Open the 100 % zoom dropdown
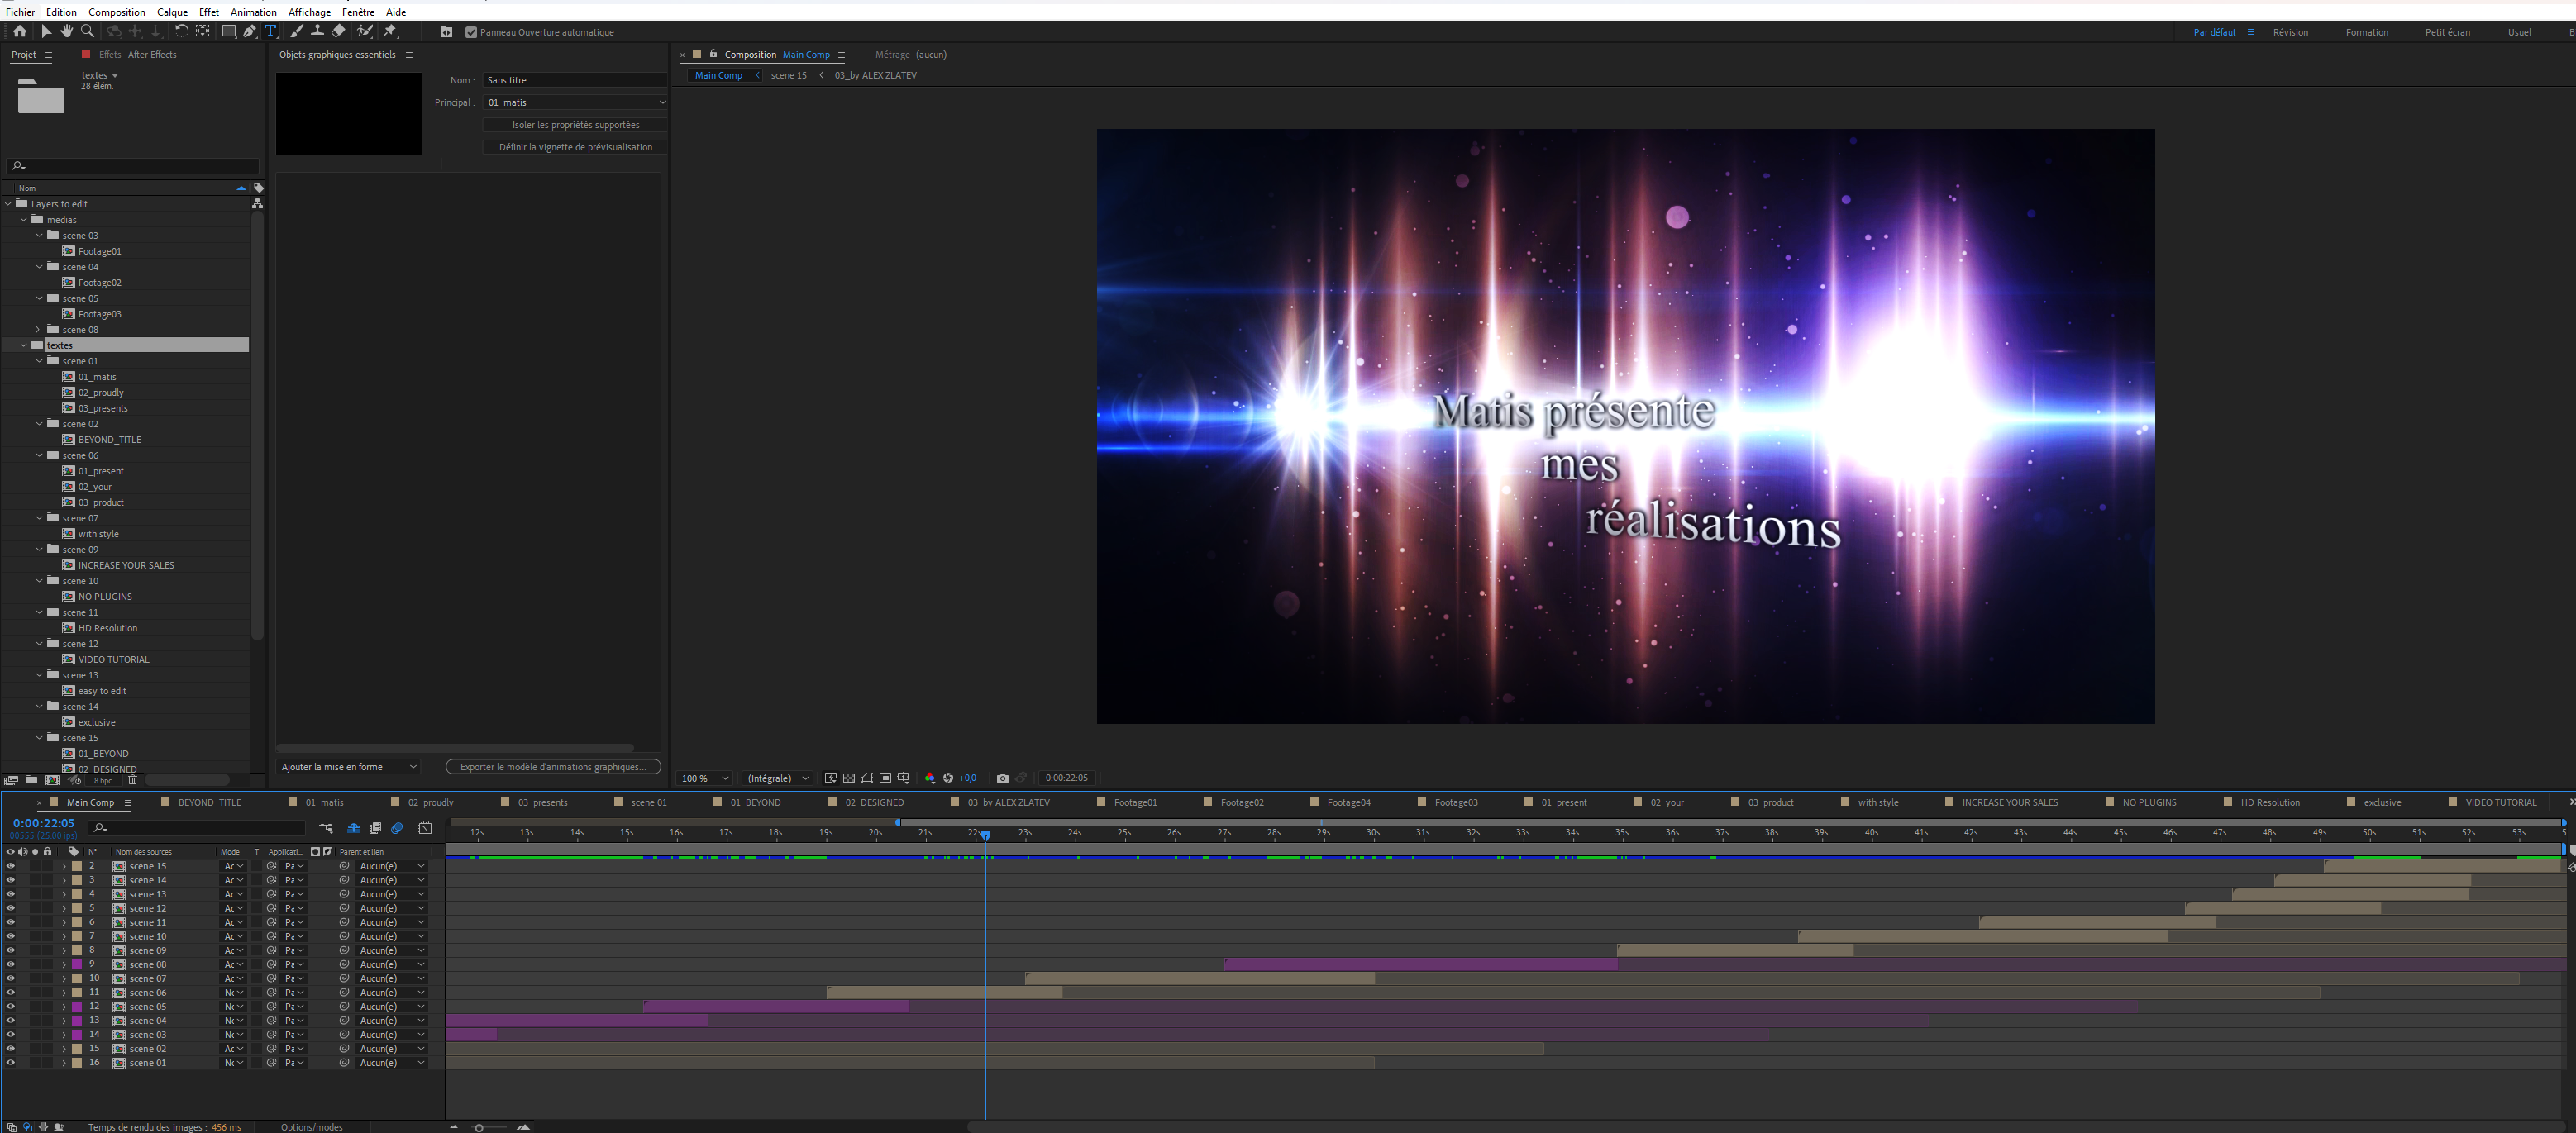Screen dimensions: 2576x1133 [705, 778]
